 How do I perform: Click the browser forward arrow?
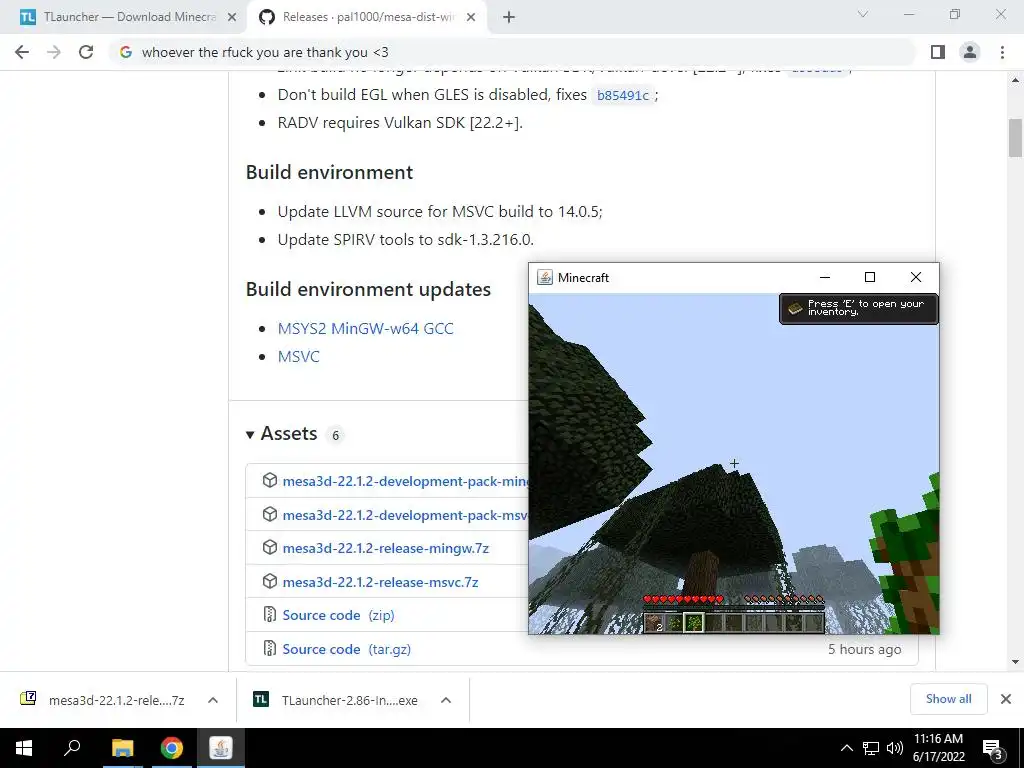coord(54,52)
